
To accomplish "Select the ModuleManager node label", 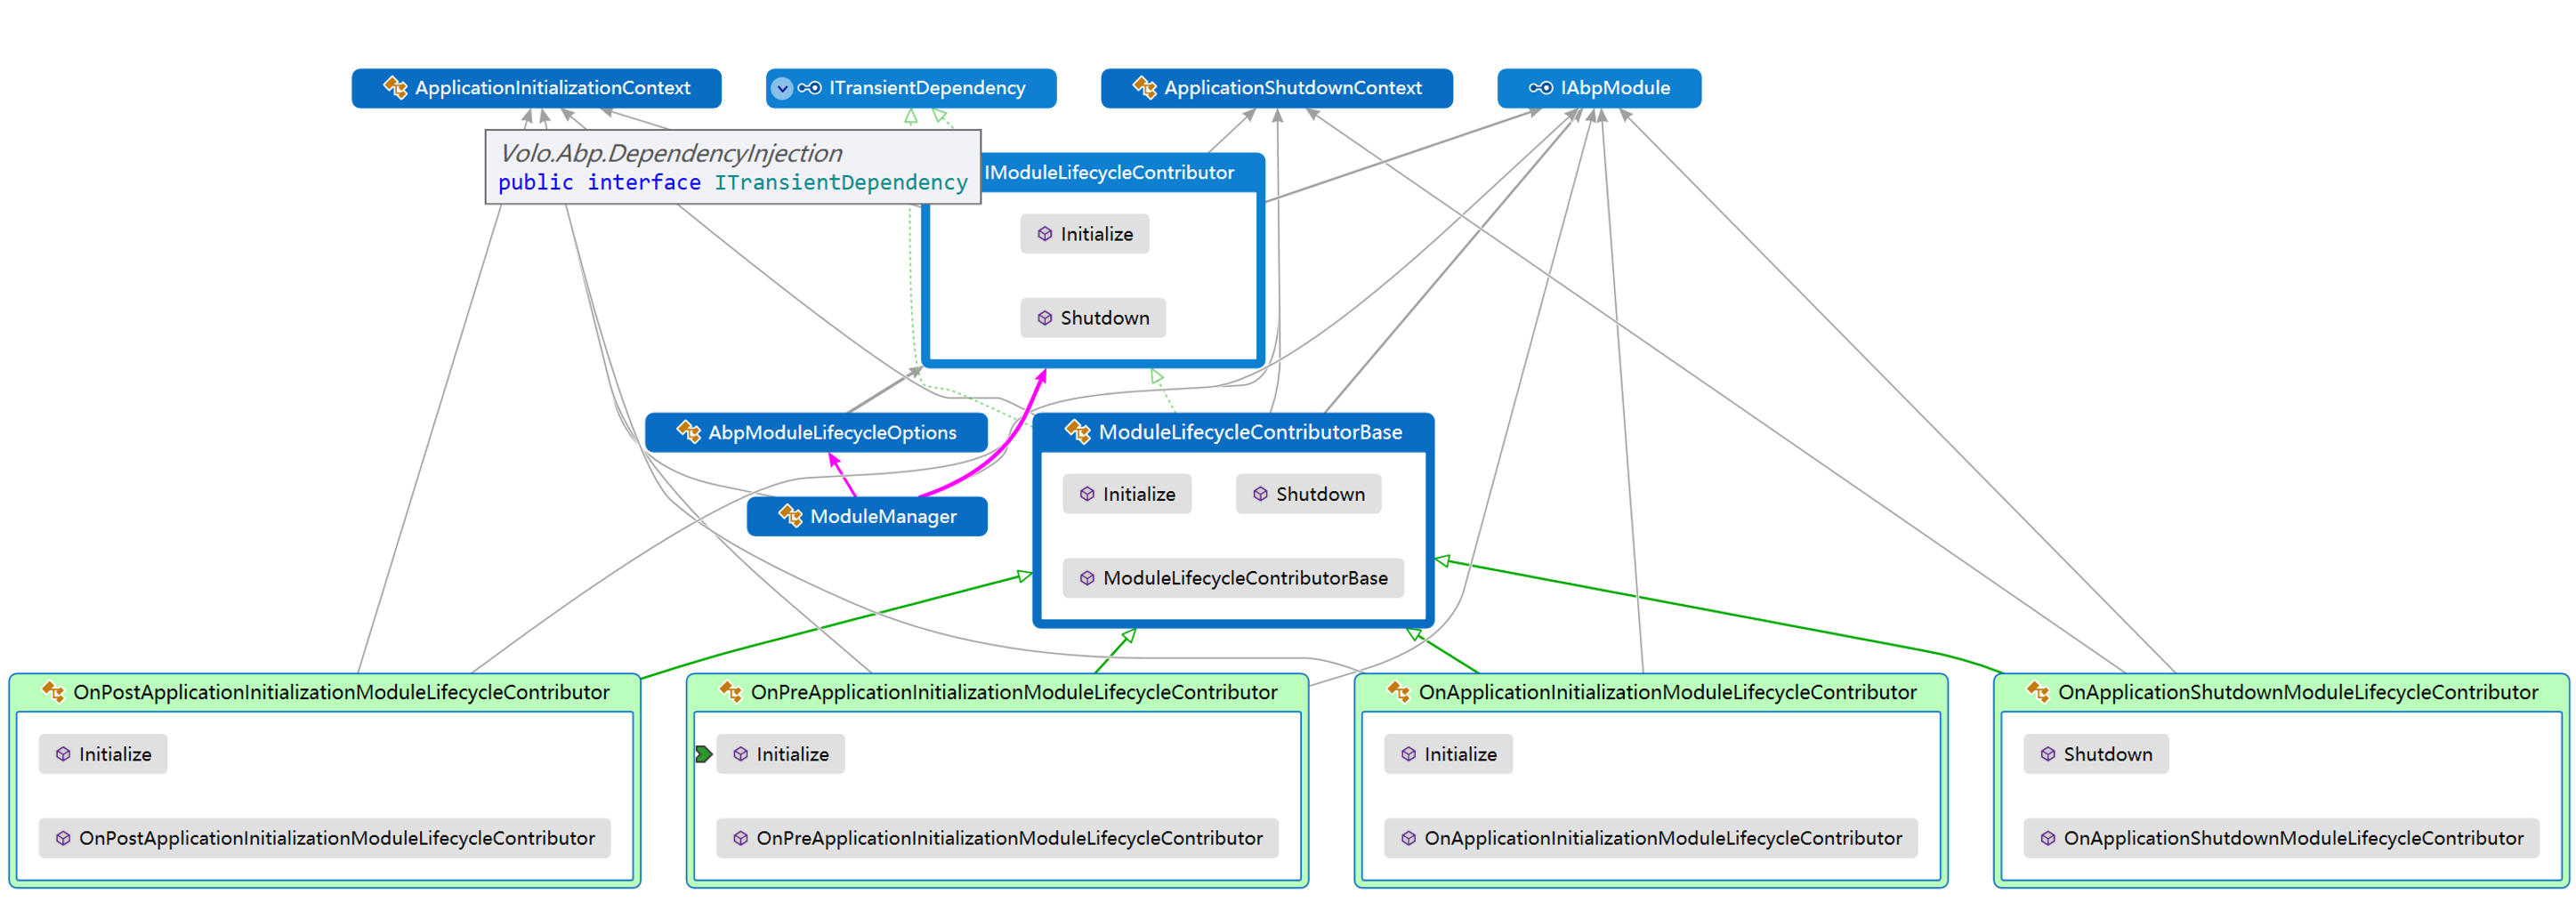I will [882, 516].
